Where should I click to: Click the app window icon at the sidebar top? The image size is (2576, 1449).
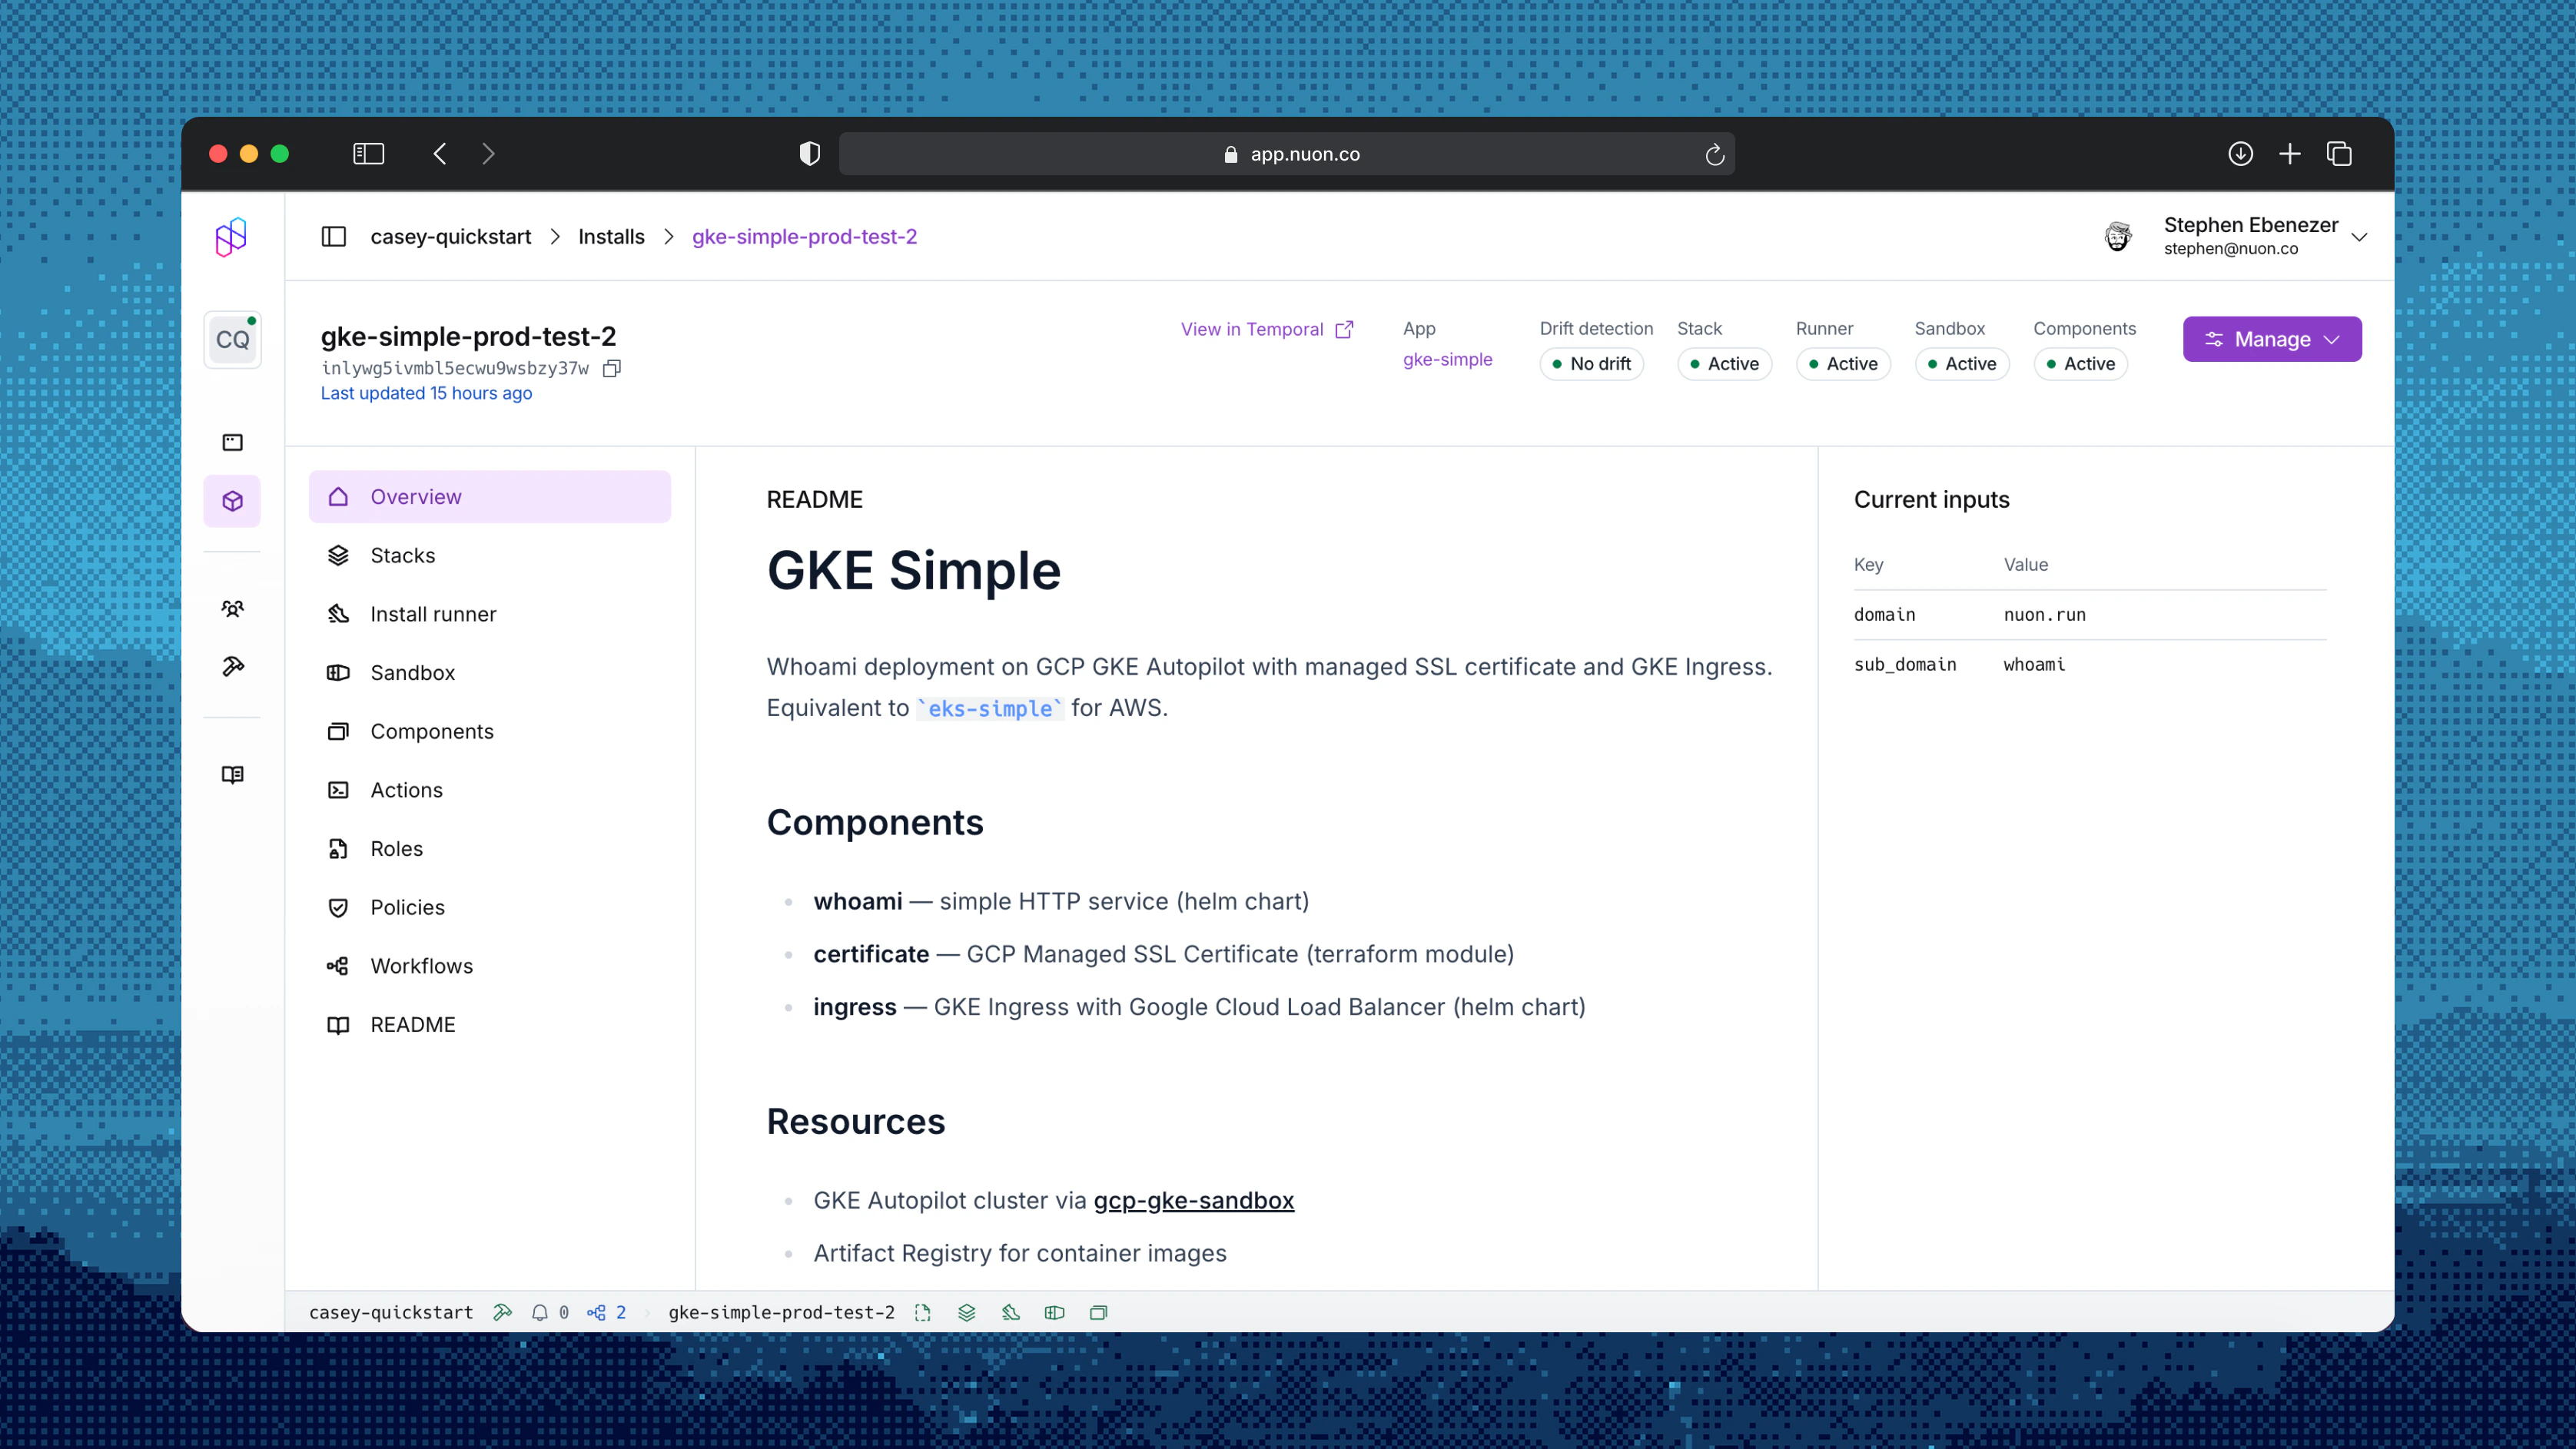232,442
